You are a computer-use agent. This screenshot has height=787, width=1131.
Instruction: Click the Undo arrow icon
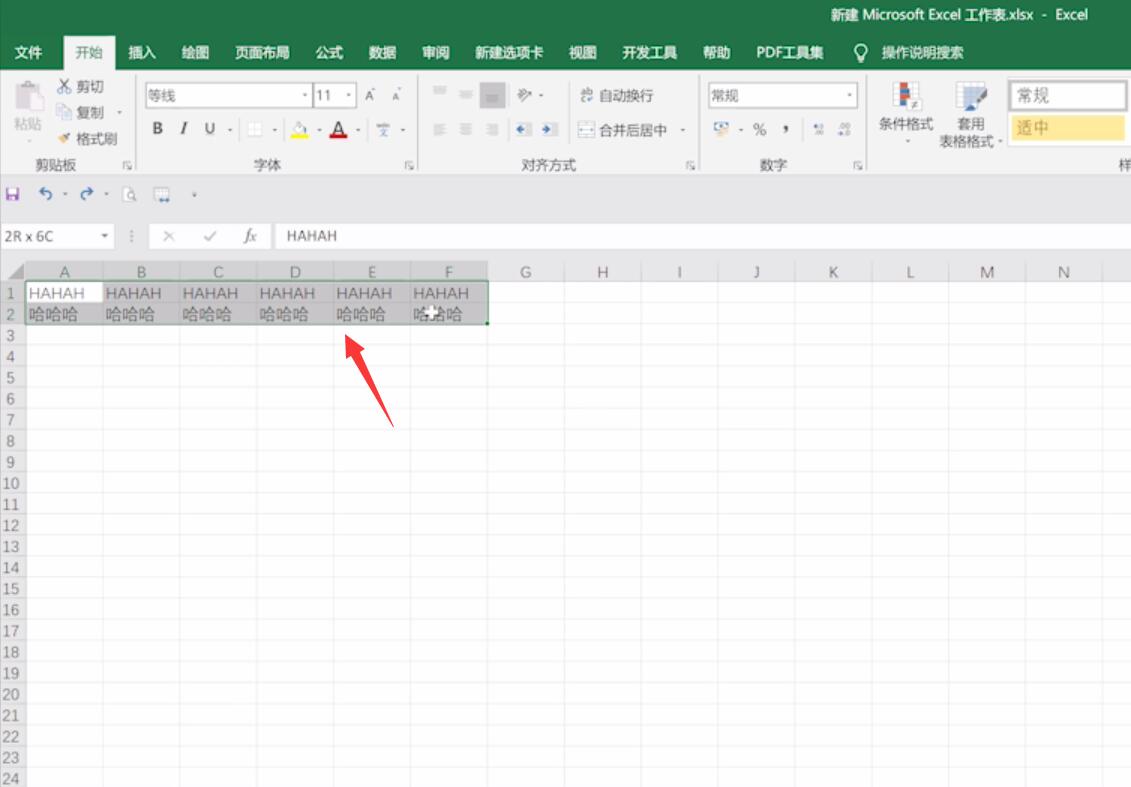coord(45,194)
